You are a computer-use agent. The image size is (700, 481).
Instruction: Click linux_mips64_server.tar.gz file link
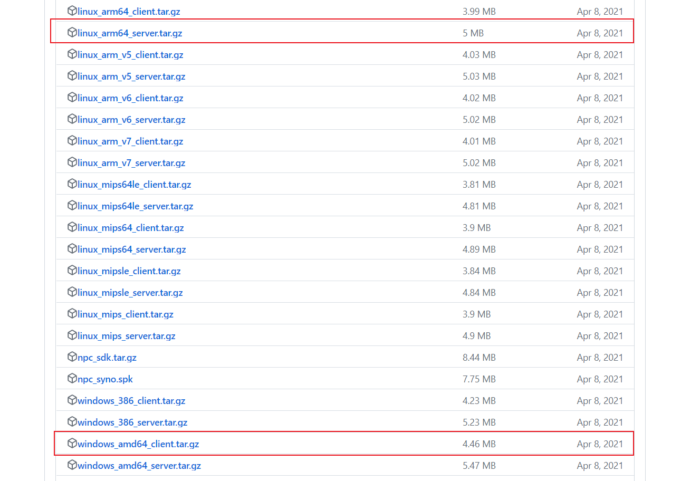coord(131,249)
